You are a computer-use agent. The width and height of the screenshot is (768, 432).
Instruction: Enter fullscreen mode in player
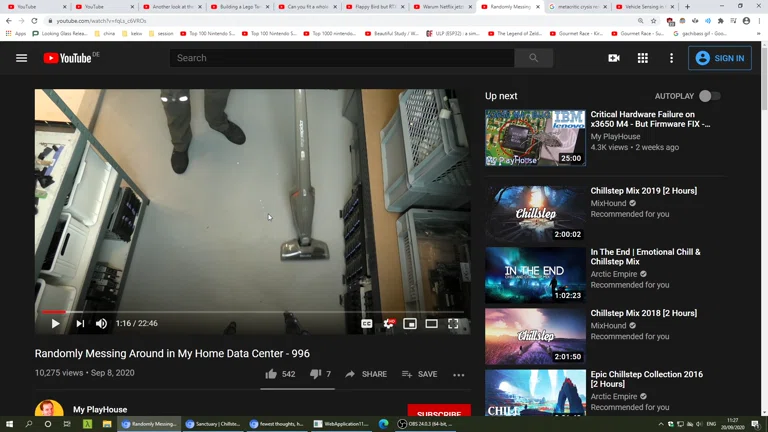(453, 324)
